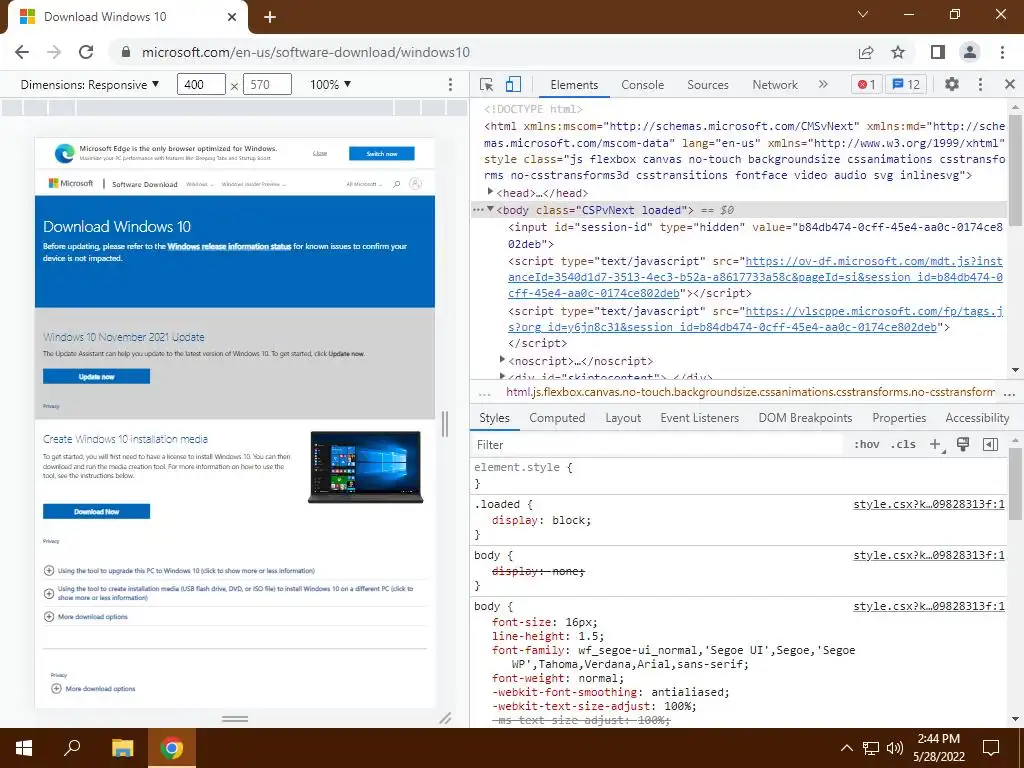Expand the noscript element node
This screenshot has height=768, width=1024.
[x=502, y=360]
